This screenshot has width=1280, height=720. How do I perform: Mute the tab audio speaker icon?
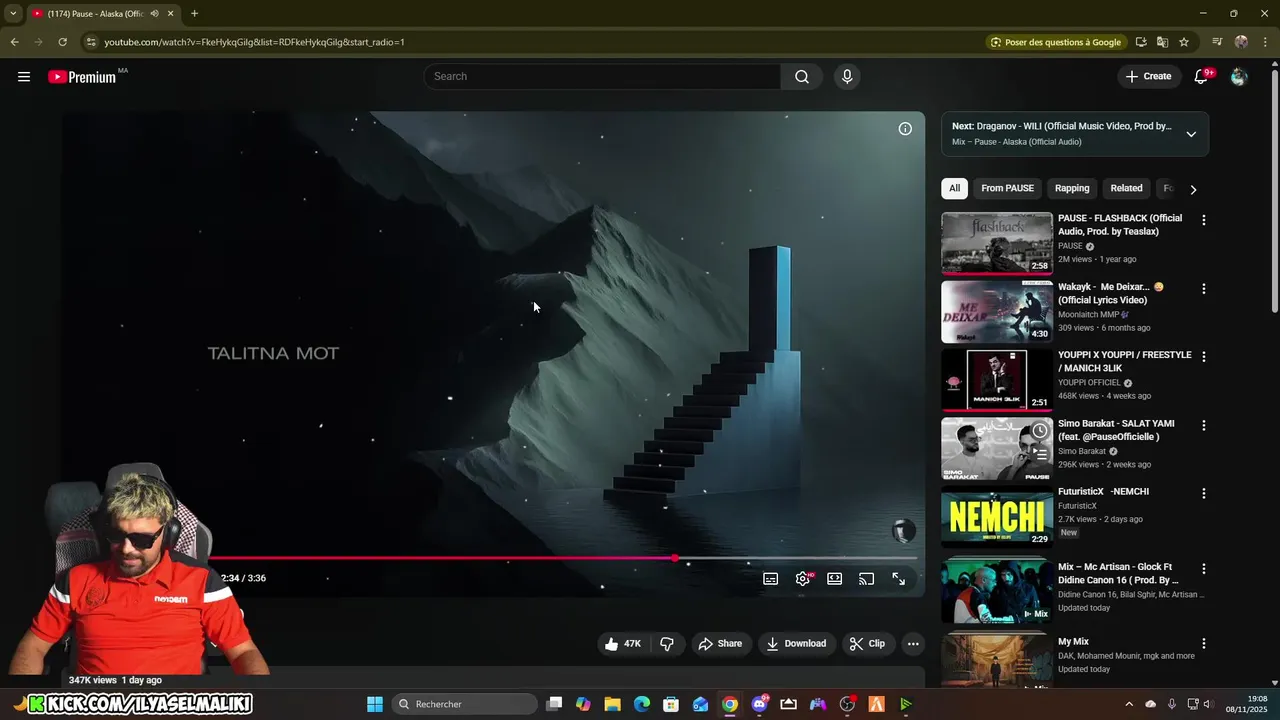pos(154,14)
